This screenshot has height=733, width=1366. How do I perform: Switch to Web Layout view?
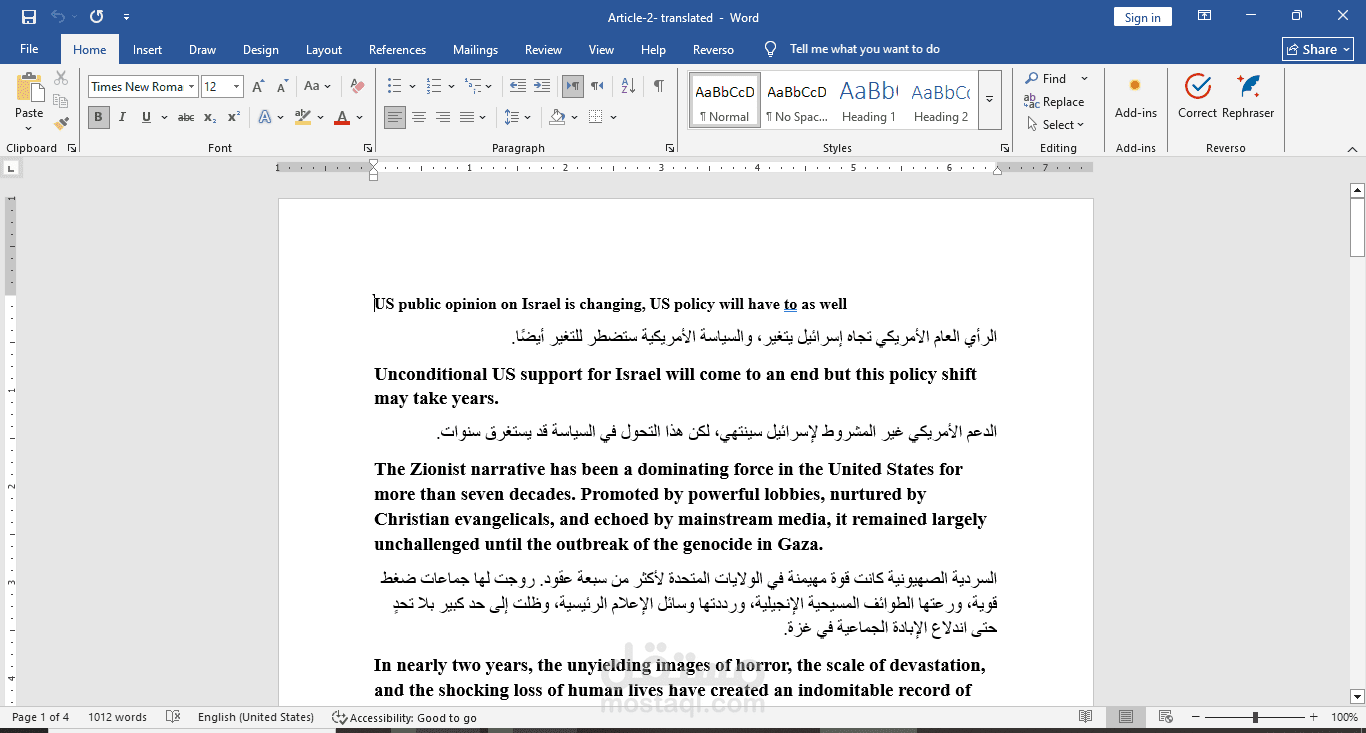(x=1165, y=717)
